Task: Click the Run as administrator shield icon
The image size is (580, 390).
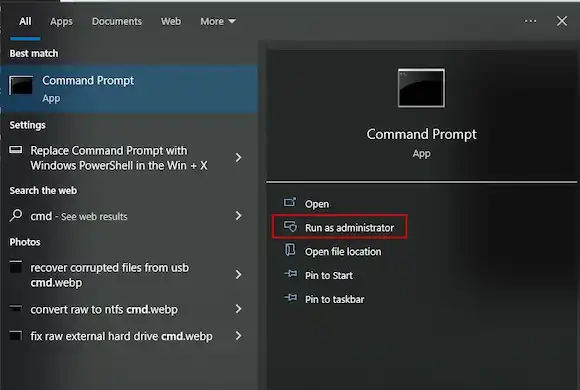Action: pyautogui.click(x=290, y=226)
